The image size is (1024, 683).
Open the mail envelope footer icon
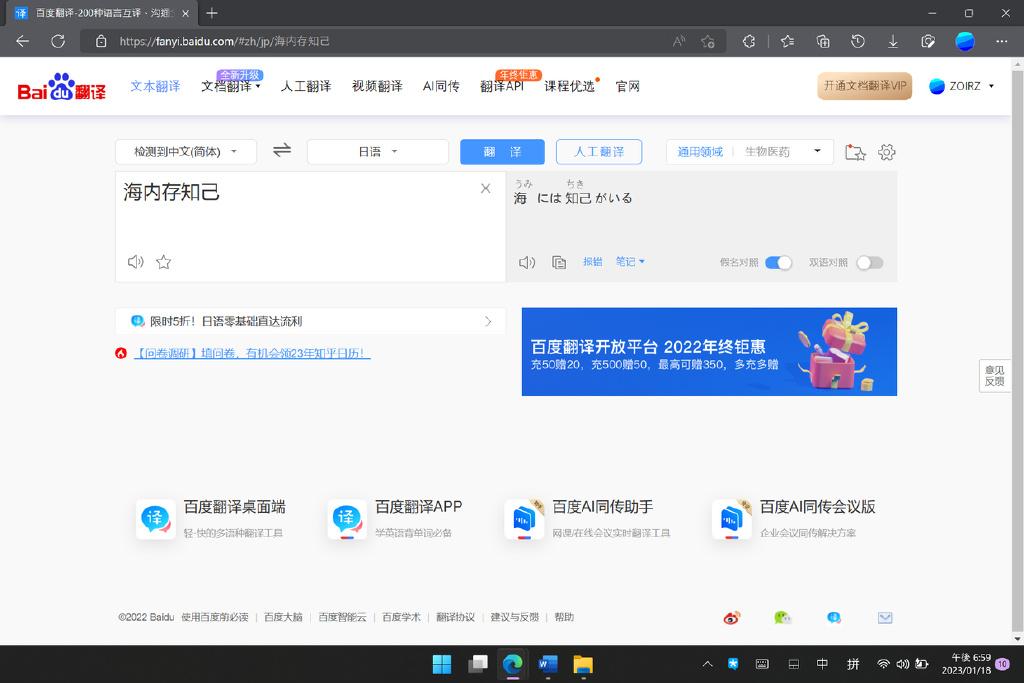click(885, 618)
